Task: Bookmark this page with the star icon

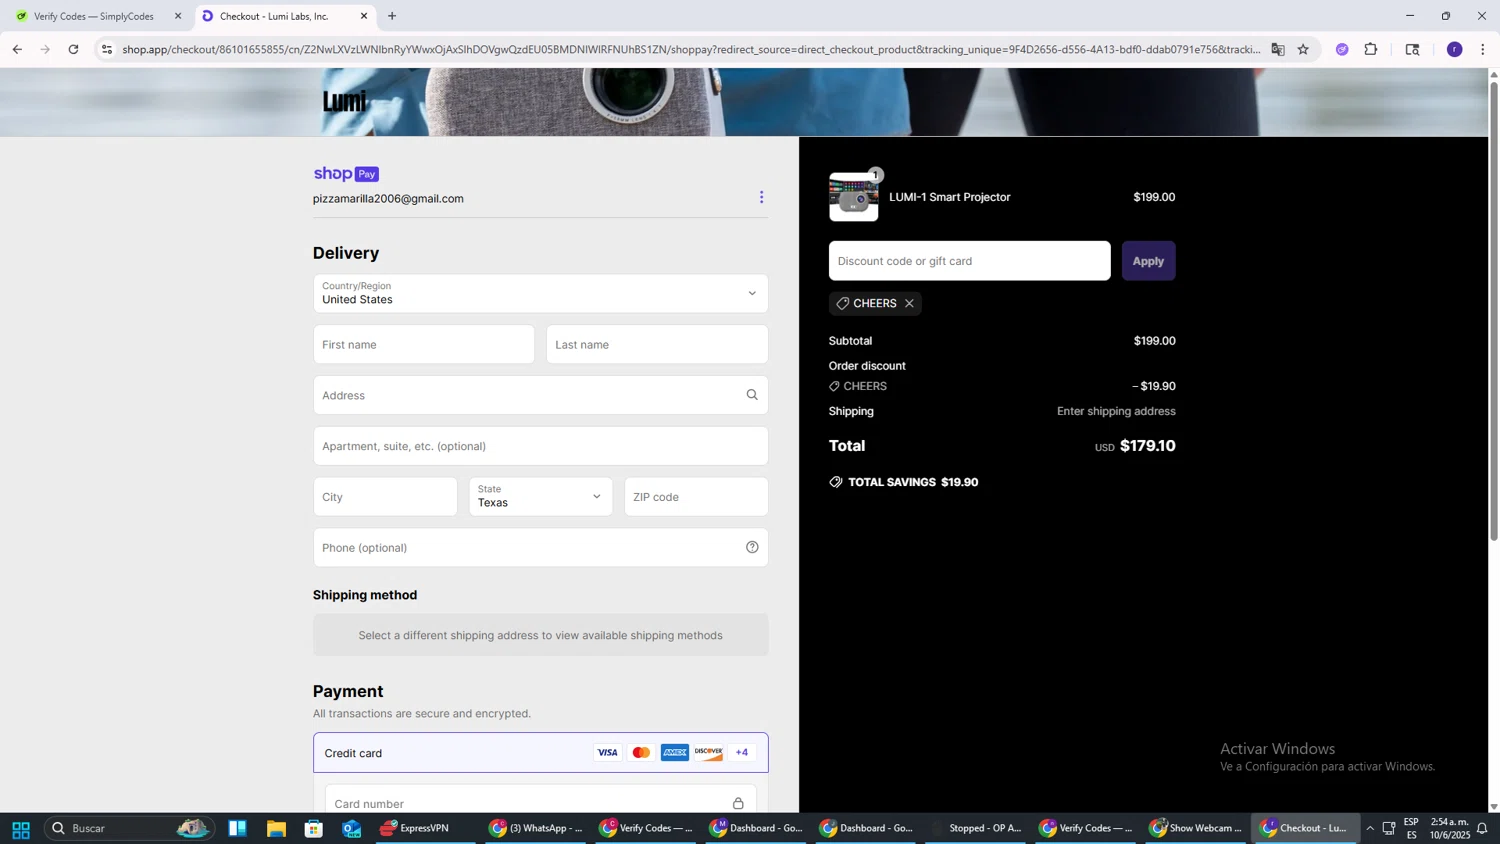Action: point(1303,49)
